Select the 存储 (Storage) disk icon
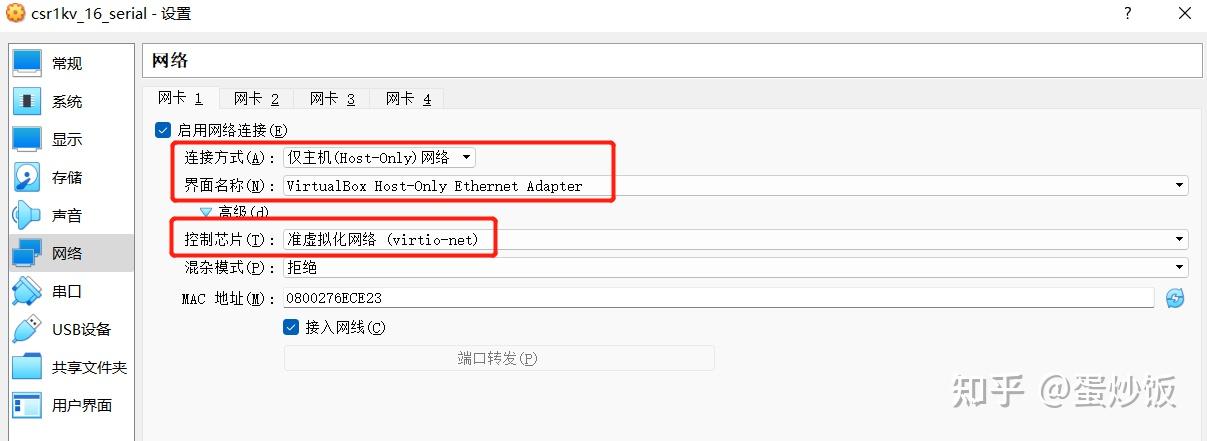 click(27, 177)
